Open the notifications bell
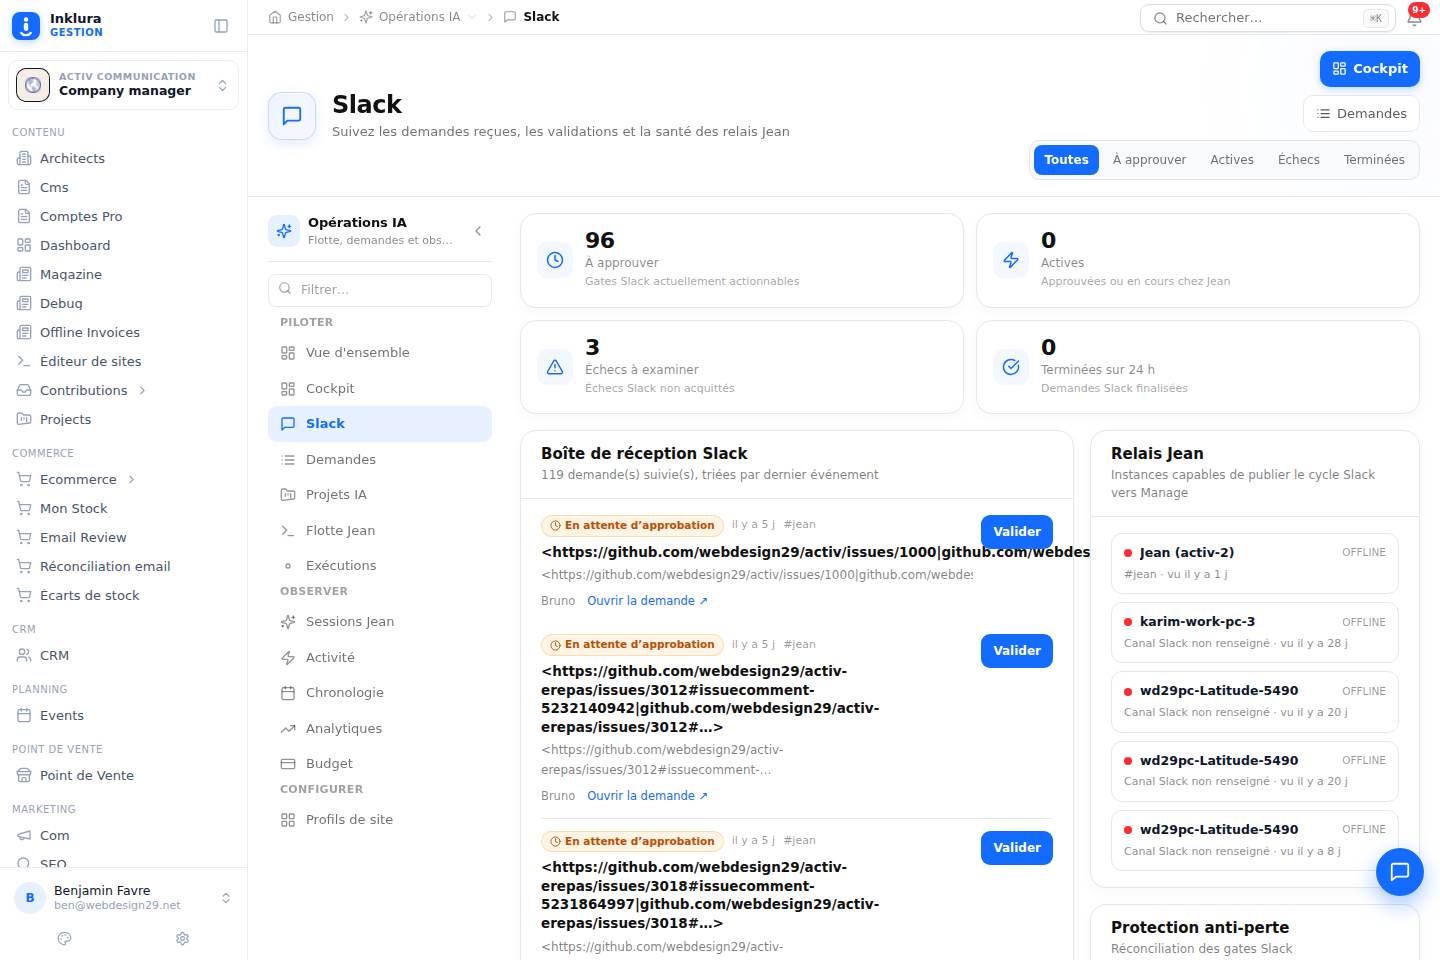This screenshot has width=1440, height=960. pos(1414,18)
